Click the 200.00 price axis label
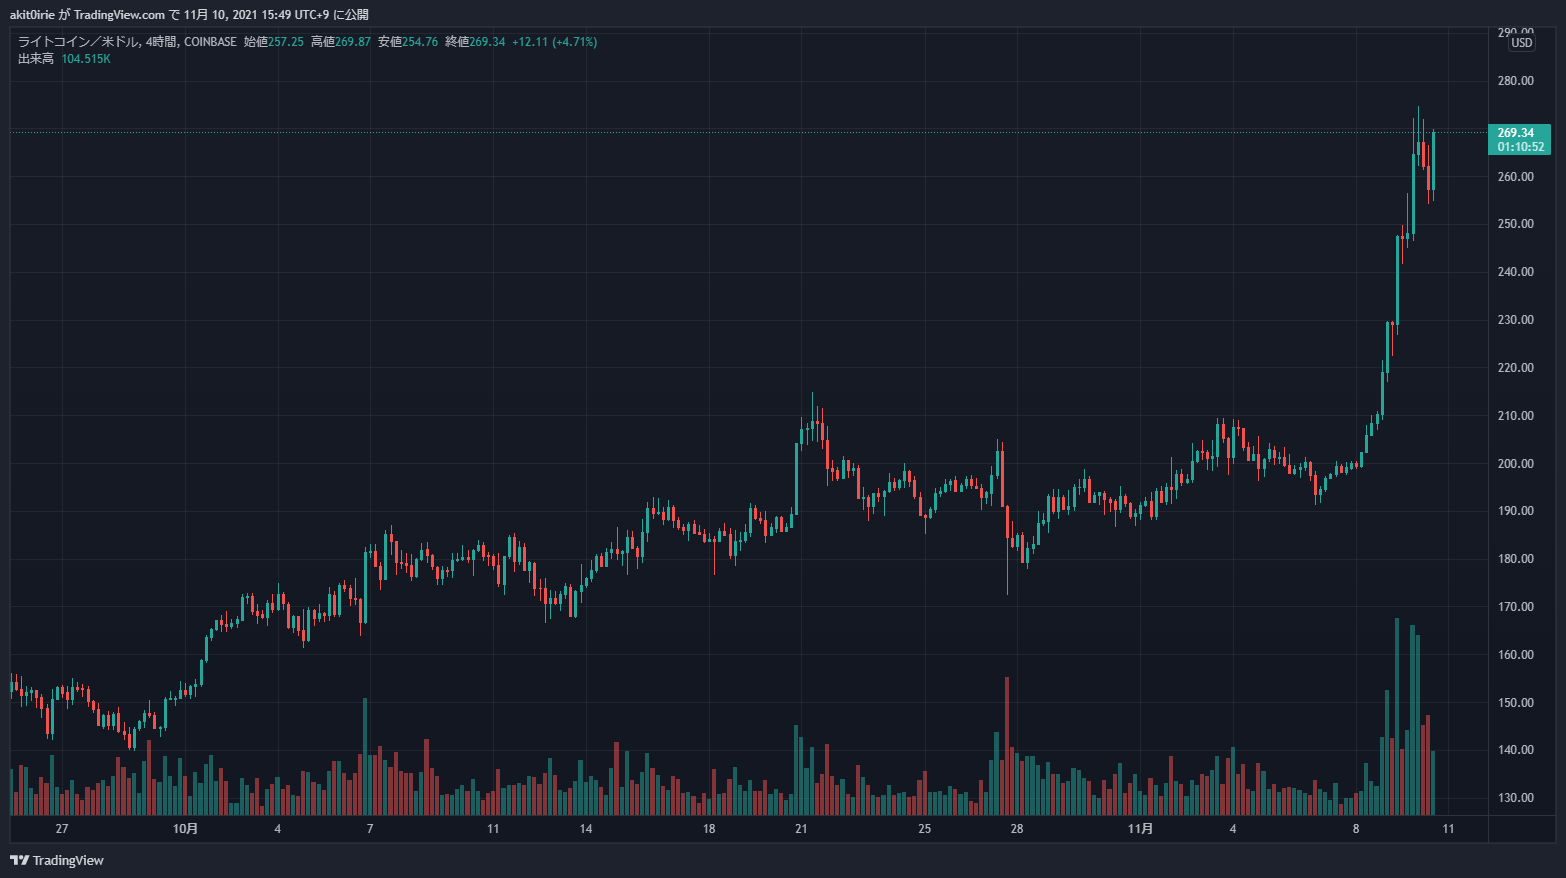This screenshot has width=1566, height=878. [x=1515, y=464]
